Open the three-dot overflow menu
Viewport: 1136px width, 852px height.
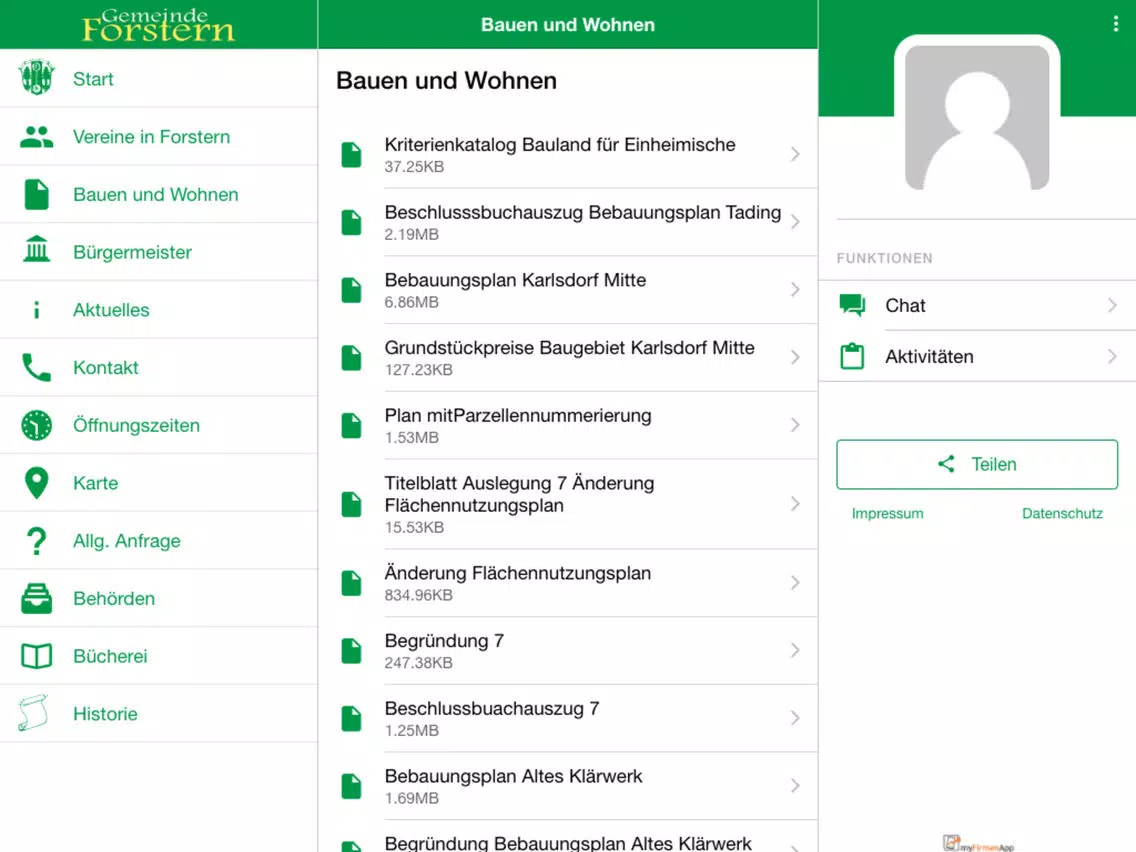click(1115, 24)
